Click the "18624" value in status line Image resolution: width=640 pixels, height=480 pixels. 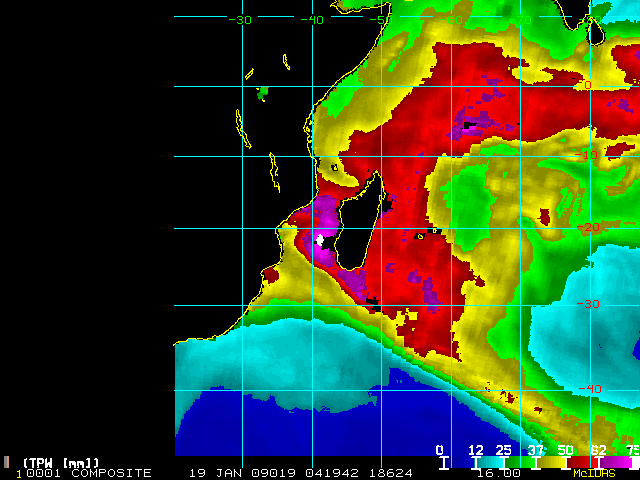[391, 473]
